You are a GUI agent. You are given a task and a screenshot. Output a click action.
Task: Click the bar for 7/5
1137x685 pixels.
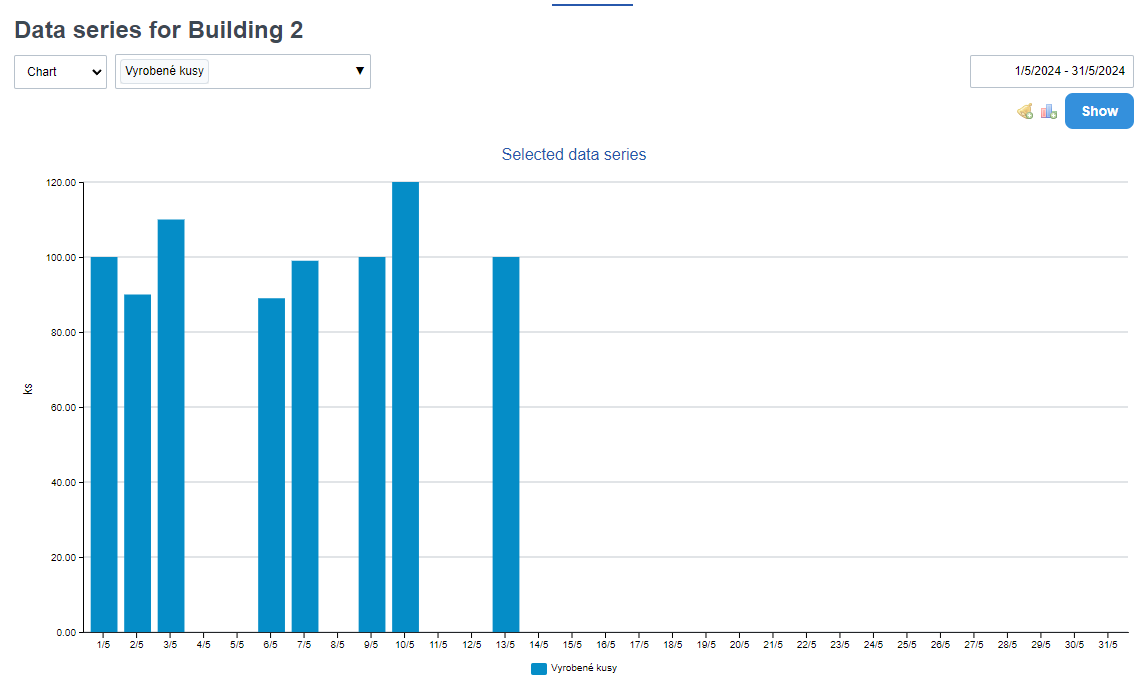click(x=305, y=446)
